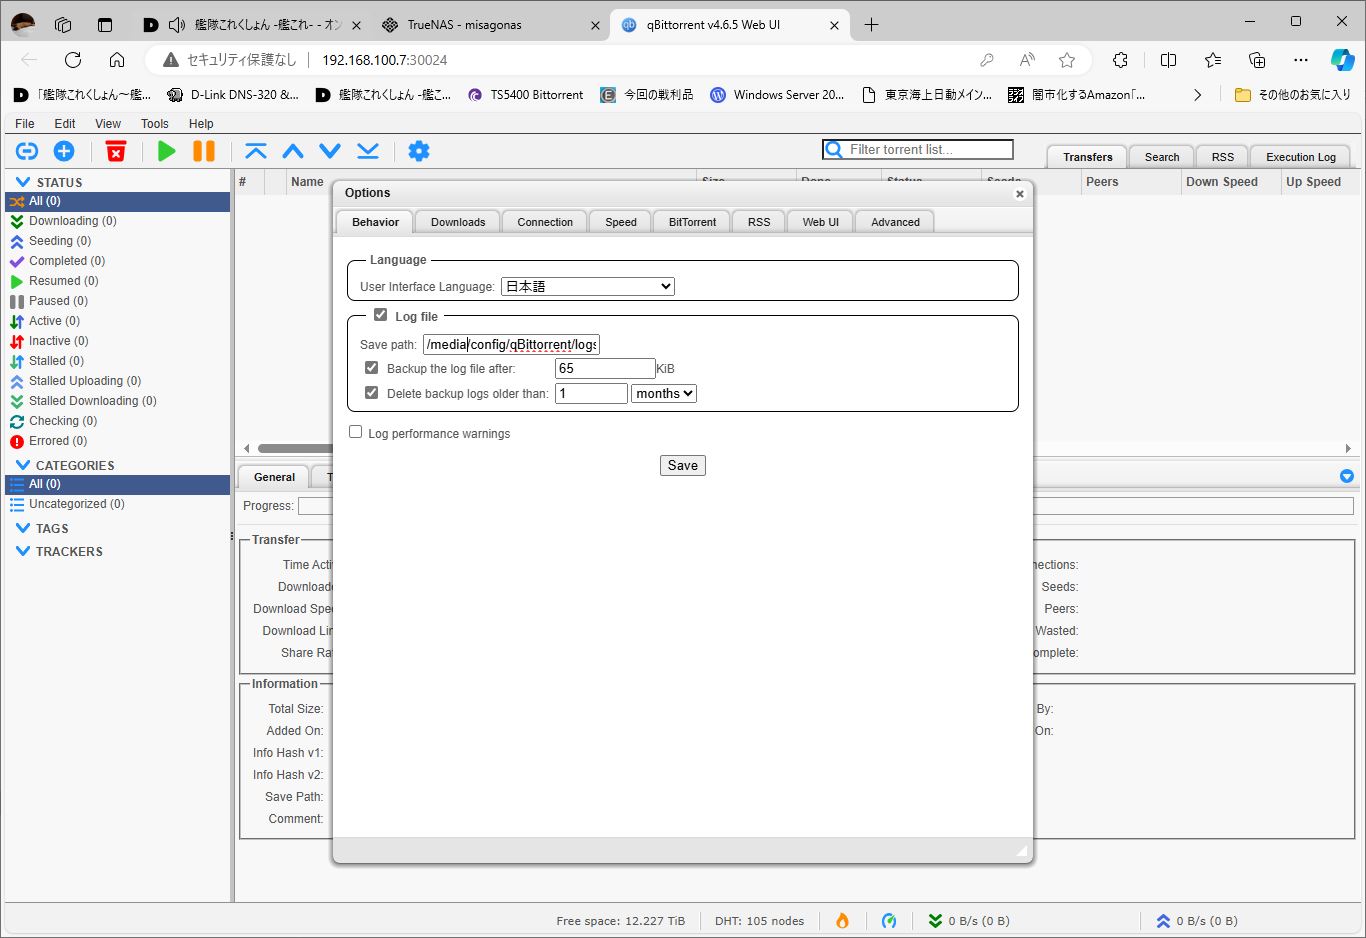Collapse the CATEGORIES section

[23, 465]
